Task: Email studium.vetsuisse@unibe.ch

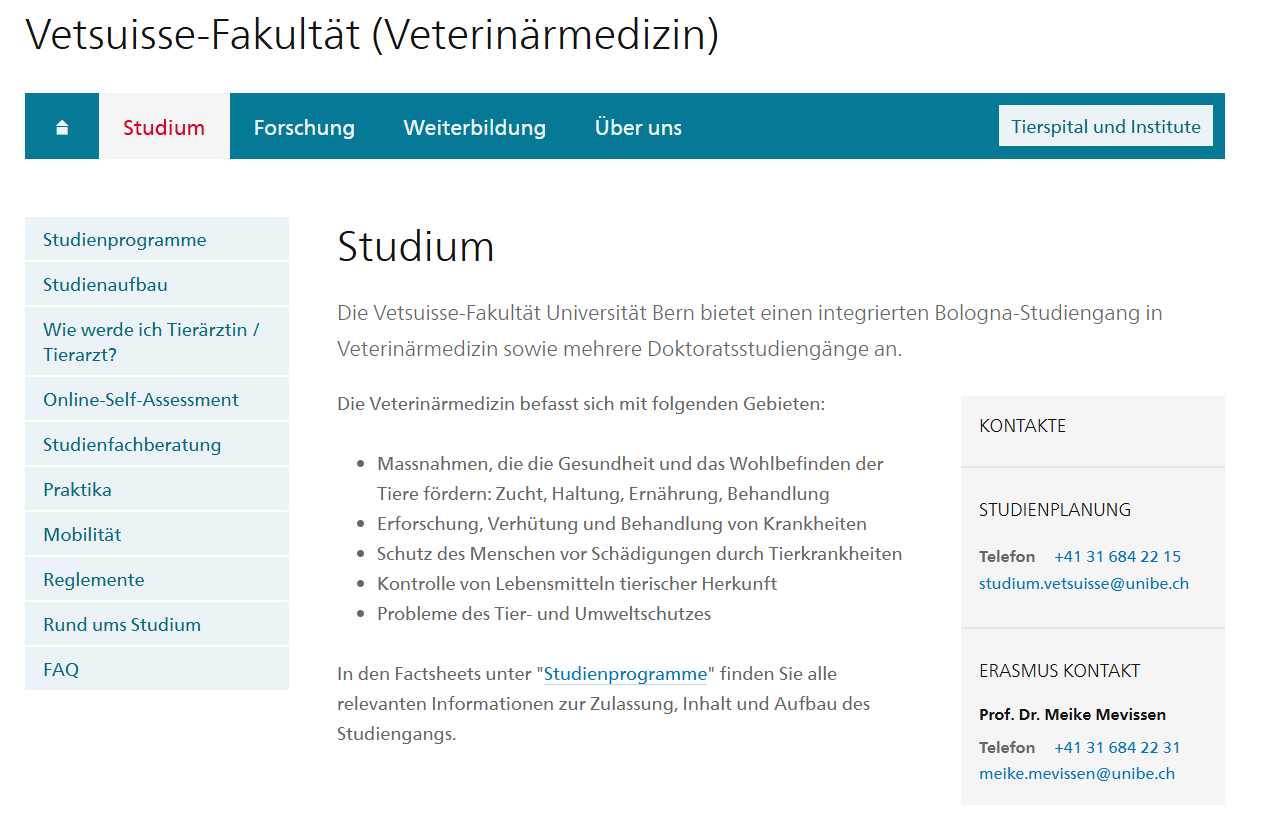Action: (x=1084, y=583)
